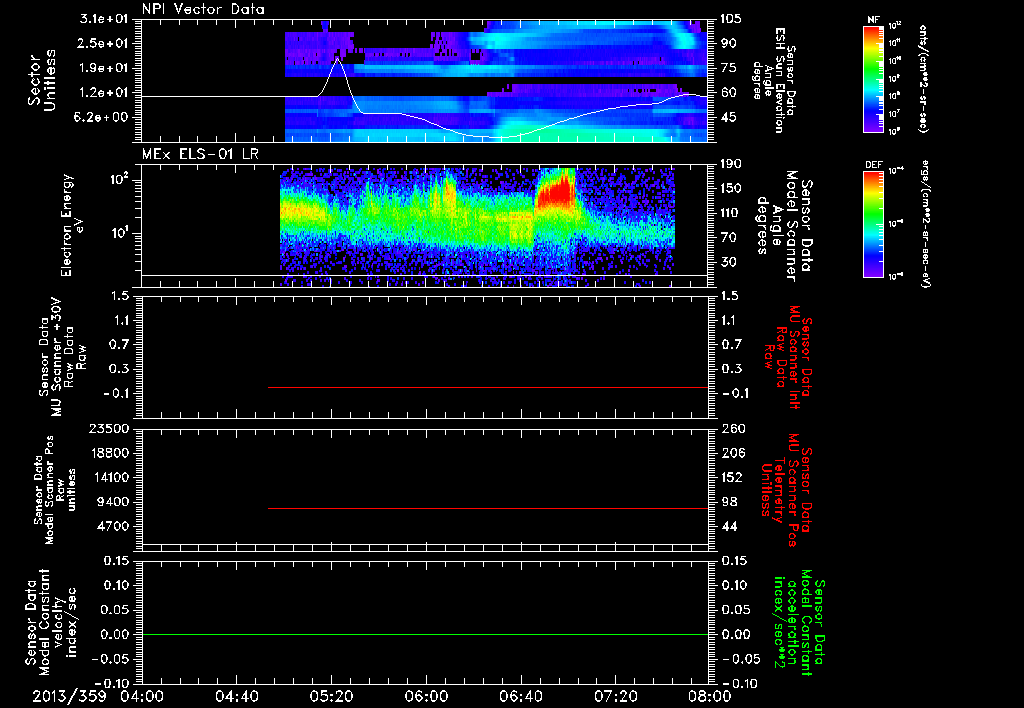Click the '260' telemetry tick value
The image size is (1024, 708).
(x=731, y=429)
